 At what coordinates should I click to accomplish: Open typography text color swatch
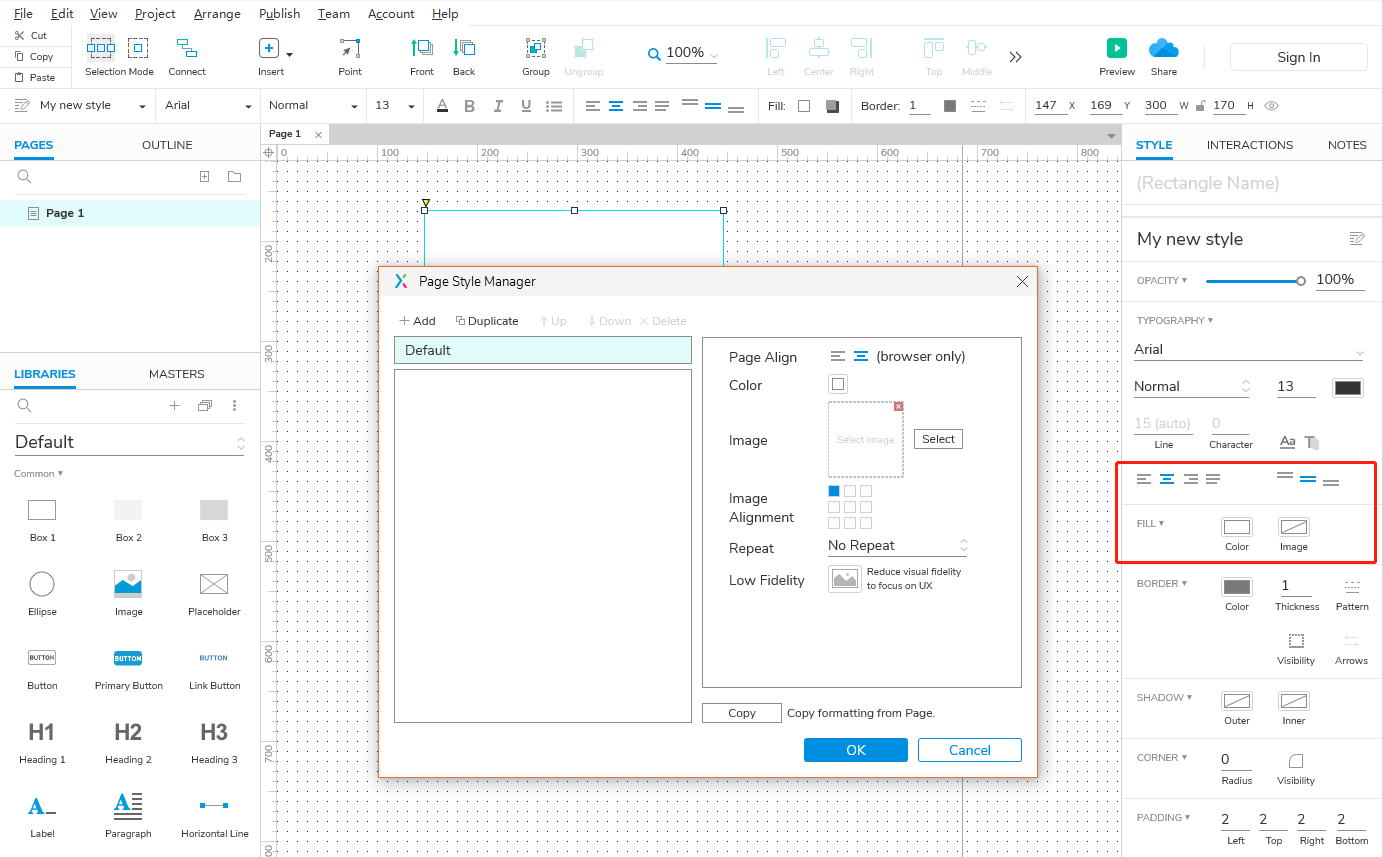(1348, 387)
